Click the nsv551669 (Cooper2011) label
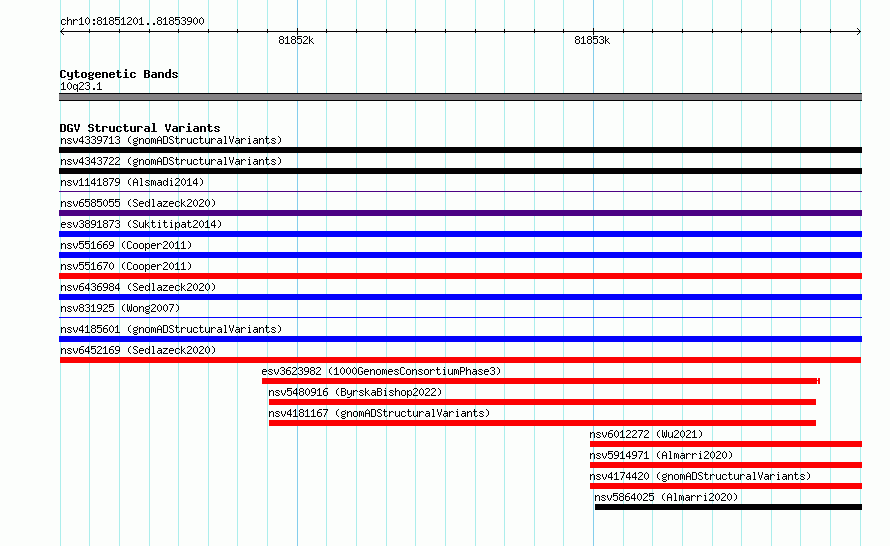Viewport: 890px width, 546px height. click(x=126, y=245)
